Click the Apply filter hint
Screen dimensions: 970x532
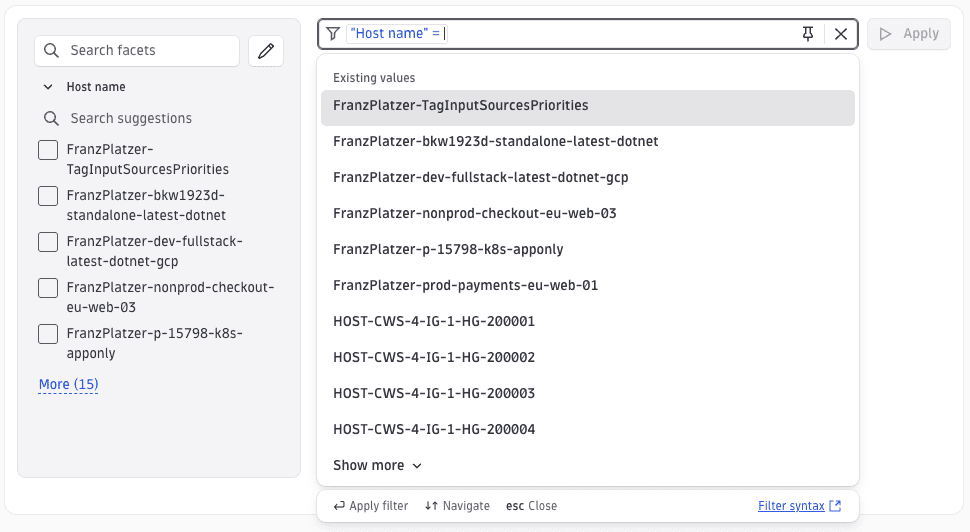pos(371,506)
